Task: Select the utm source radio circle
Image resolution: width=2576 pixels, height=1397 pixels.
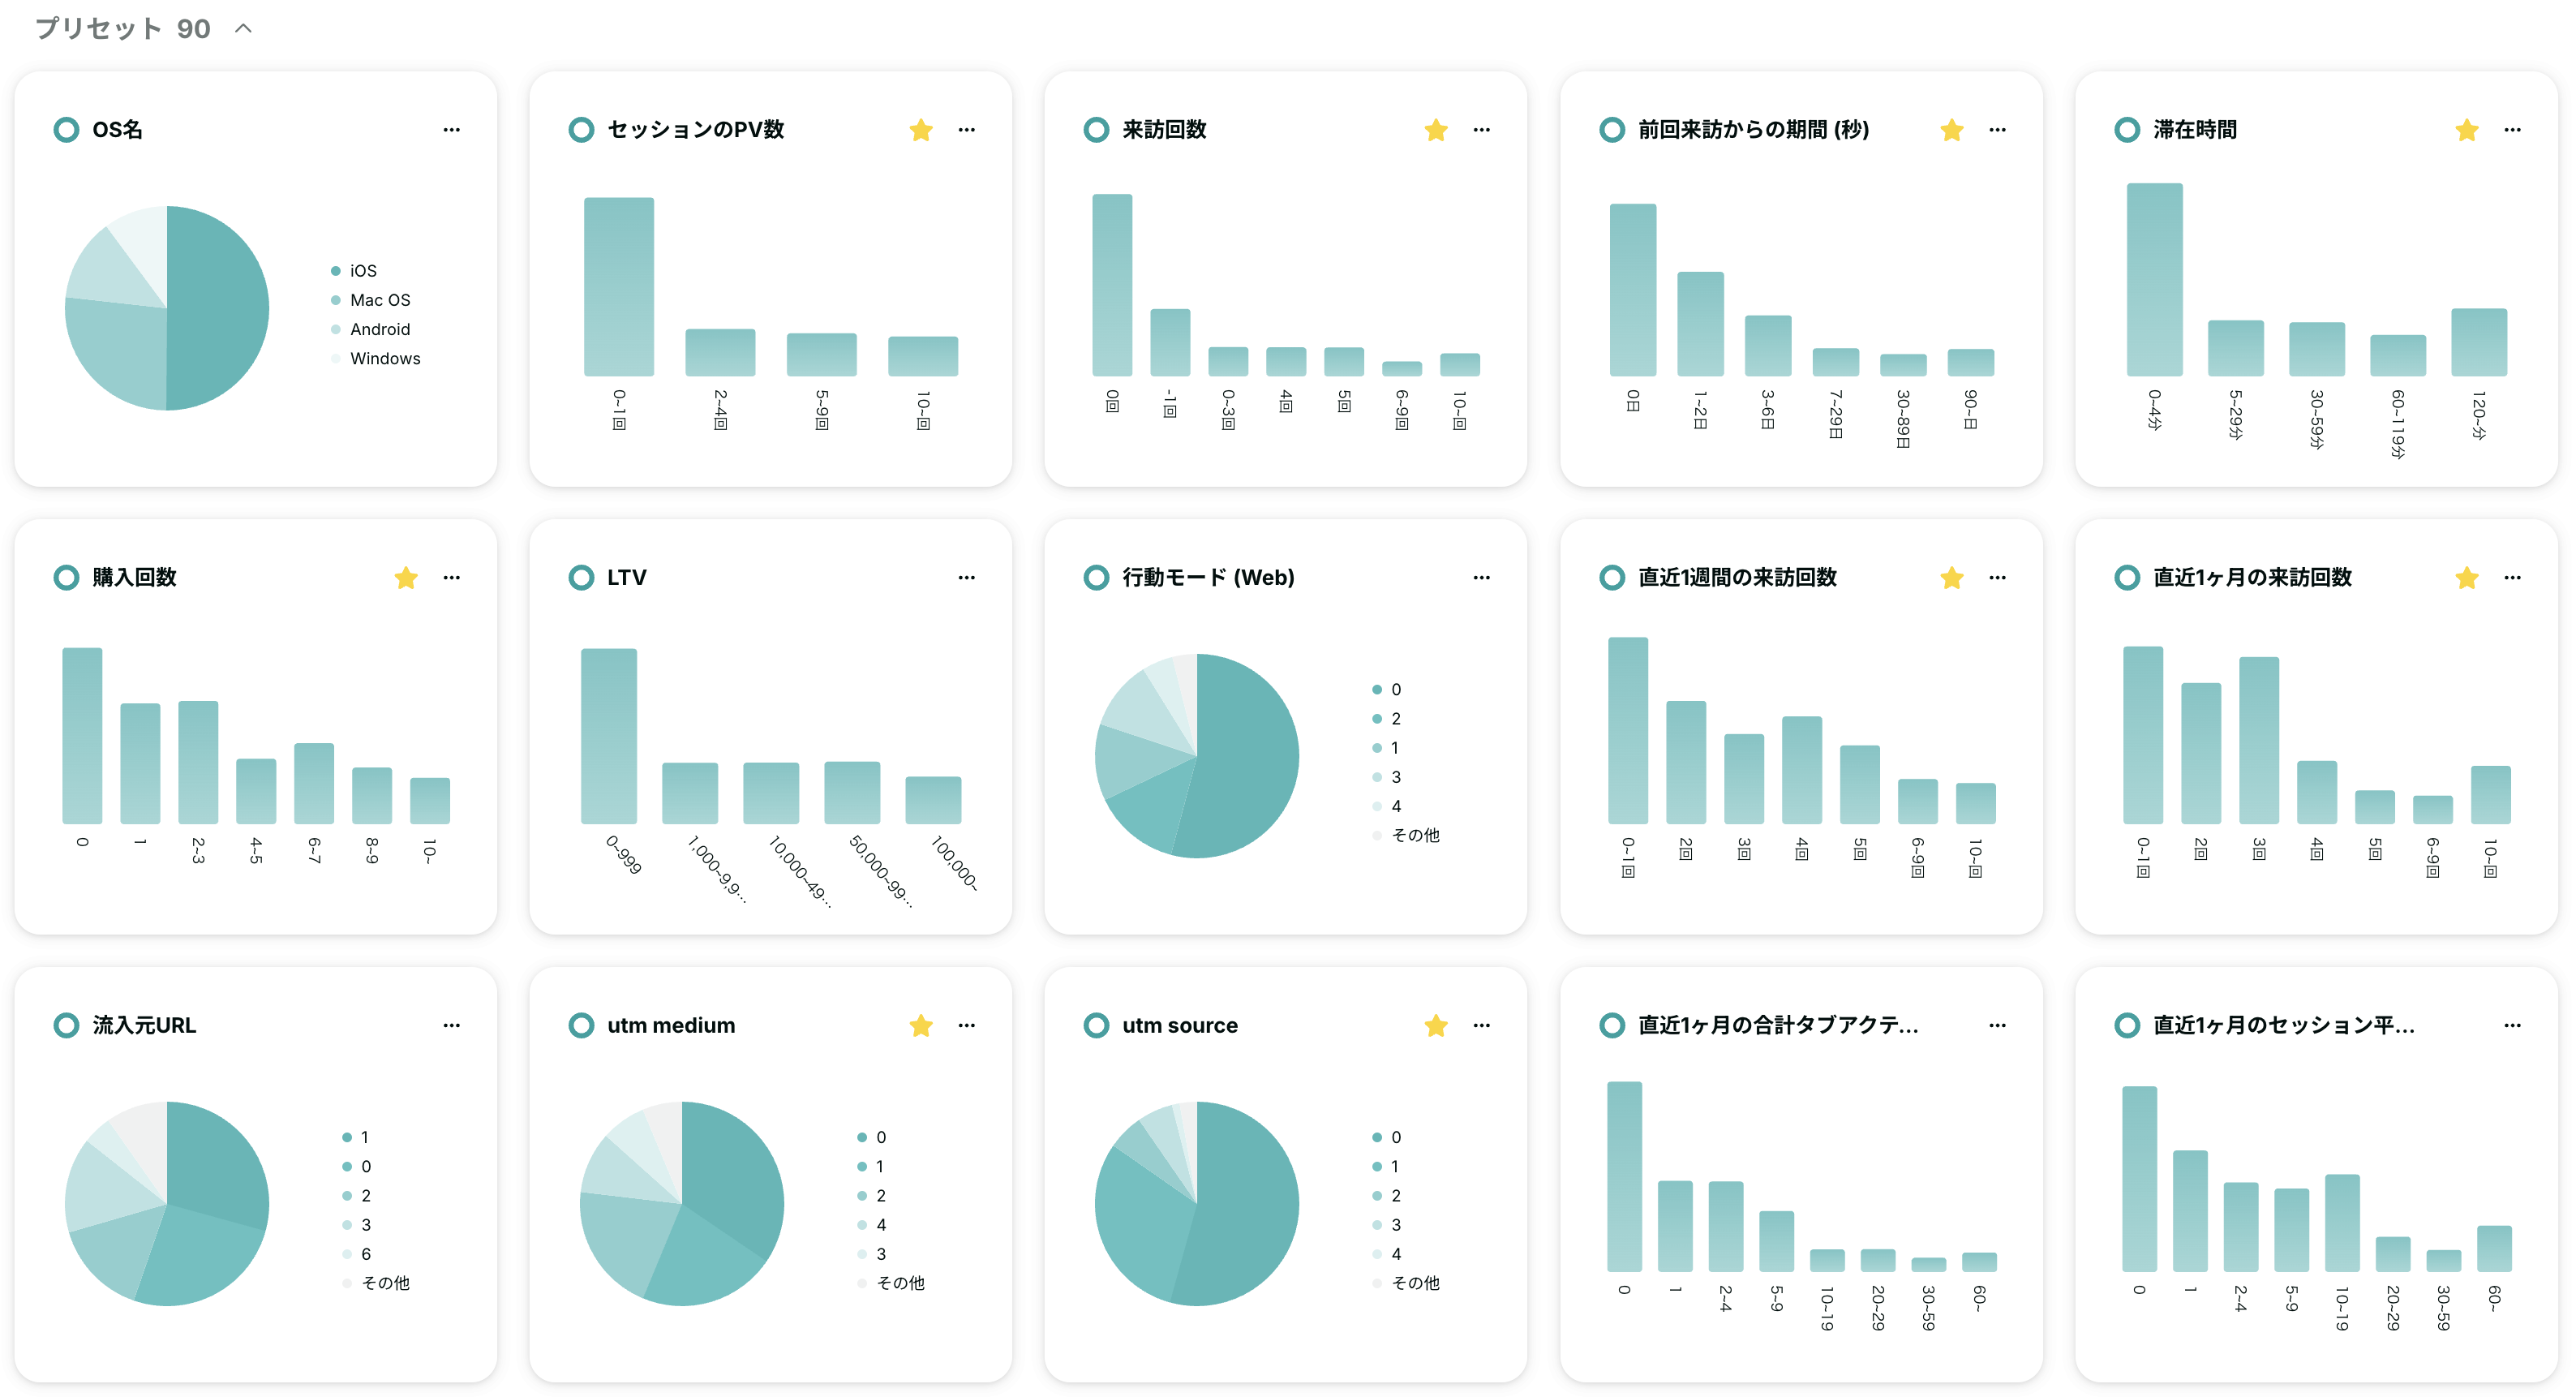Action: point(1096,1026)
